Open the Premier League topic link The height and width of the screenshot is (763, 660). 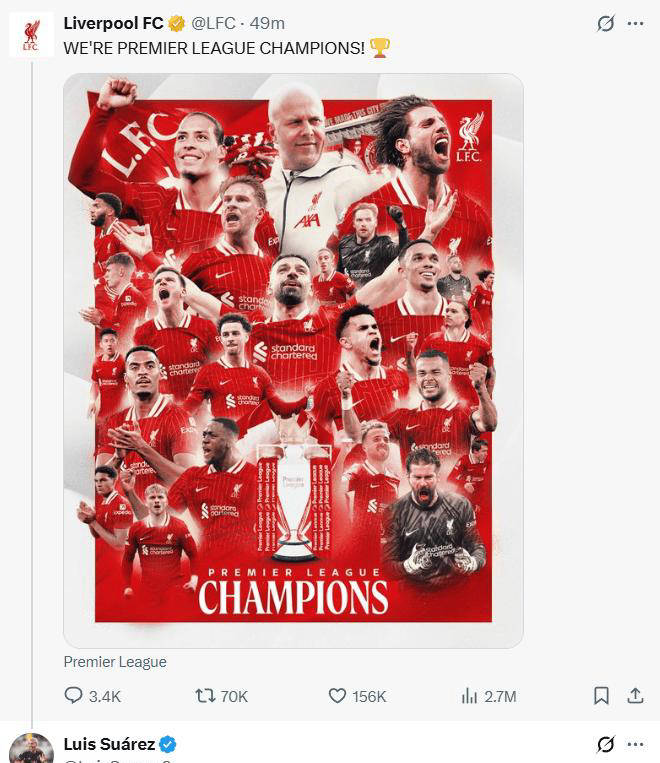coord(115,662)
